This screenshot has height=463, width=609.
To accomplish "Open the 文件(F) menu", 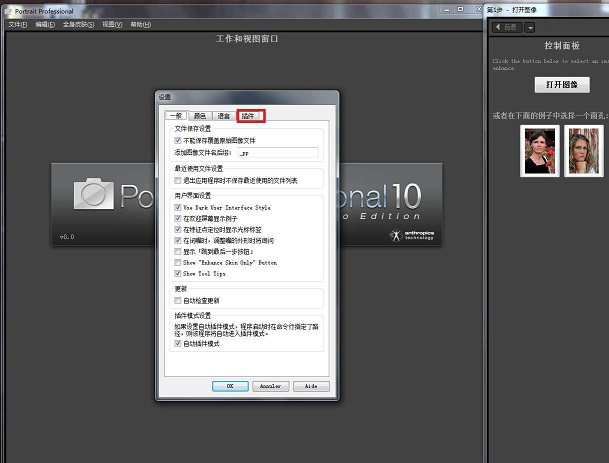I will [18, 24].
